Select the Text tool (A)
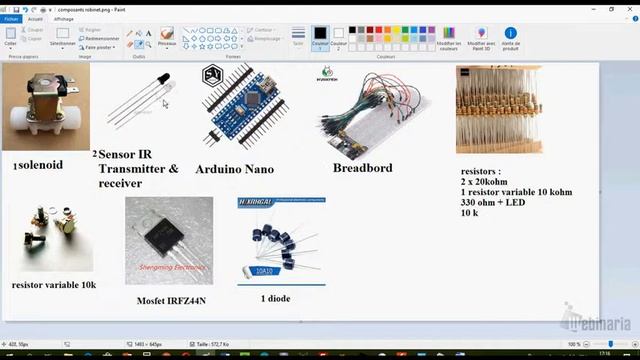The height and width of the screenshot is (360, 640). 149,33
